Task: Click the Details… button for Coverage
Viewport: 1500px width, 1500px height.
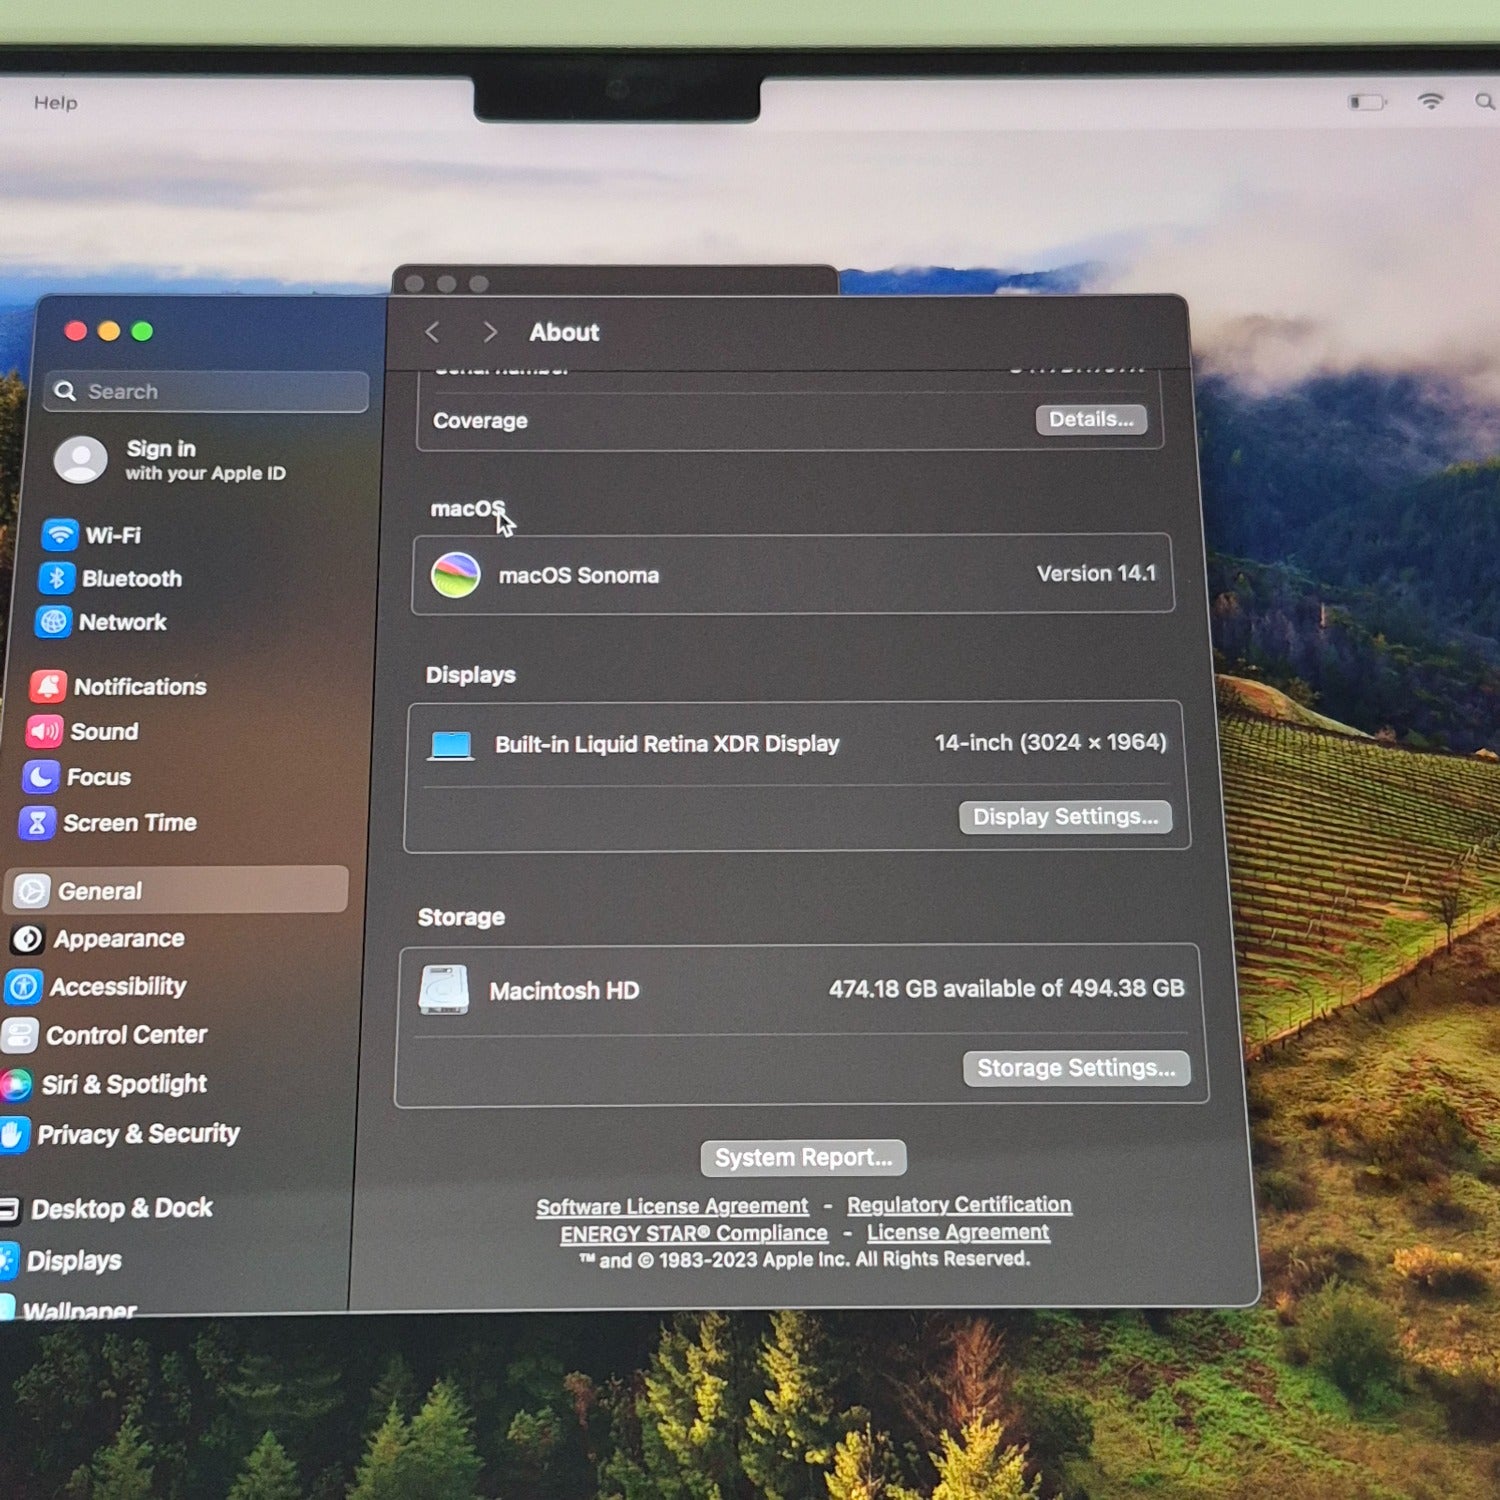Action: pos(1091,419)
